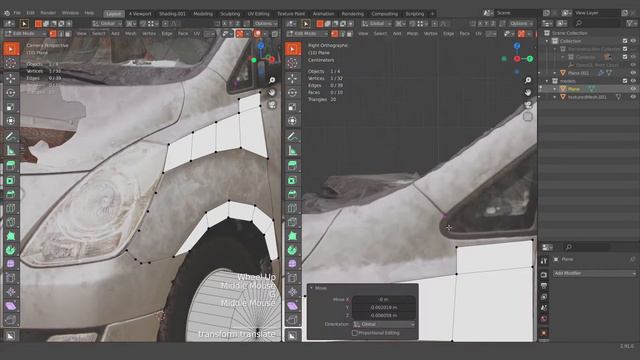Screen dimensions: 640x360
Task: Click the pan hand gizmo in right viewport
Action: (528, 93)
